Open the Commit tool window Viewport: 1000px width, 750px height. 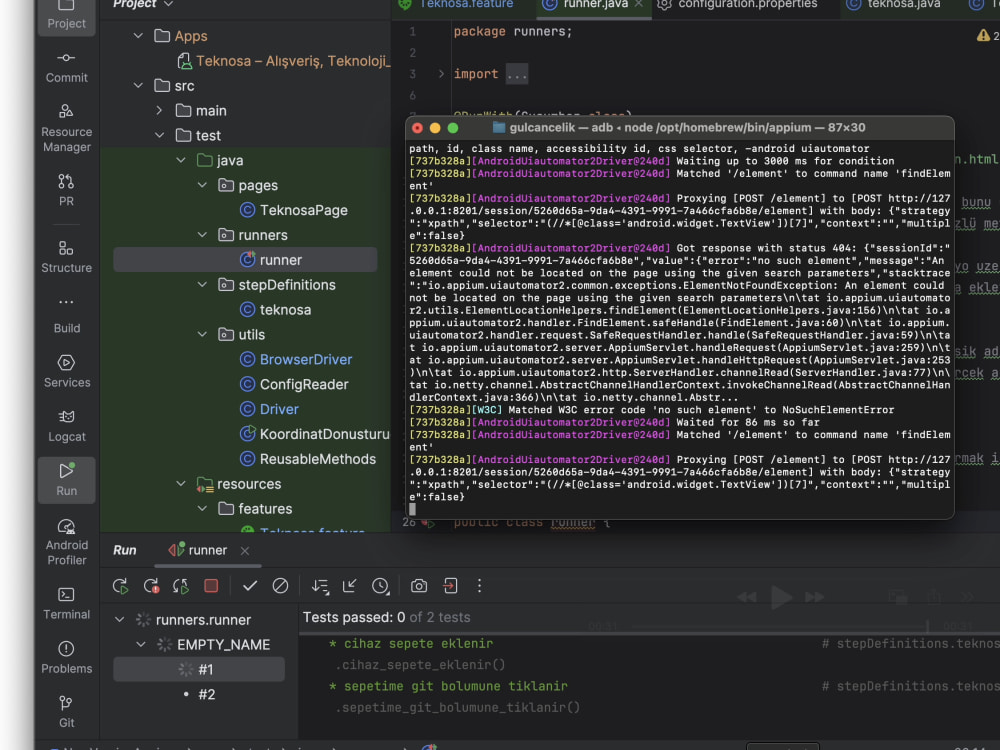[66, 68]
